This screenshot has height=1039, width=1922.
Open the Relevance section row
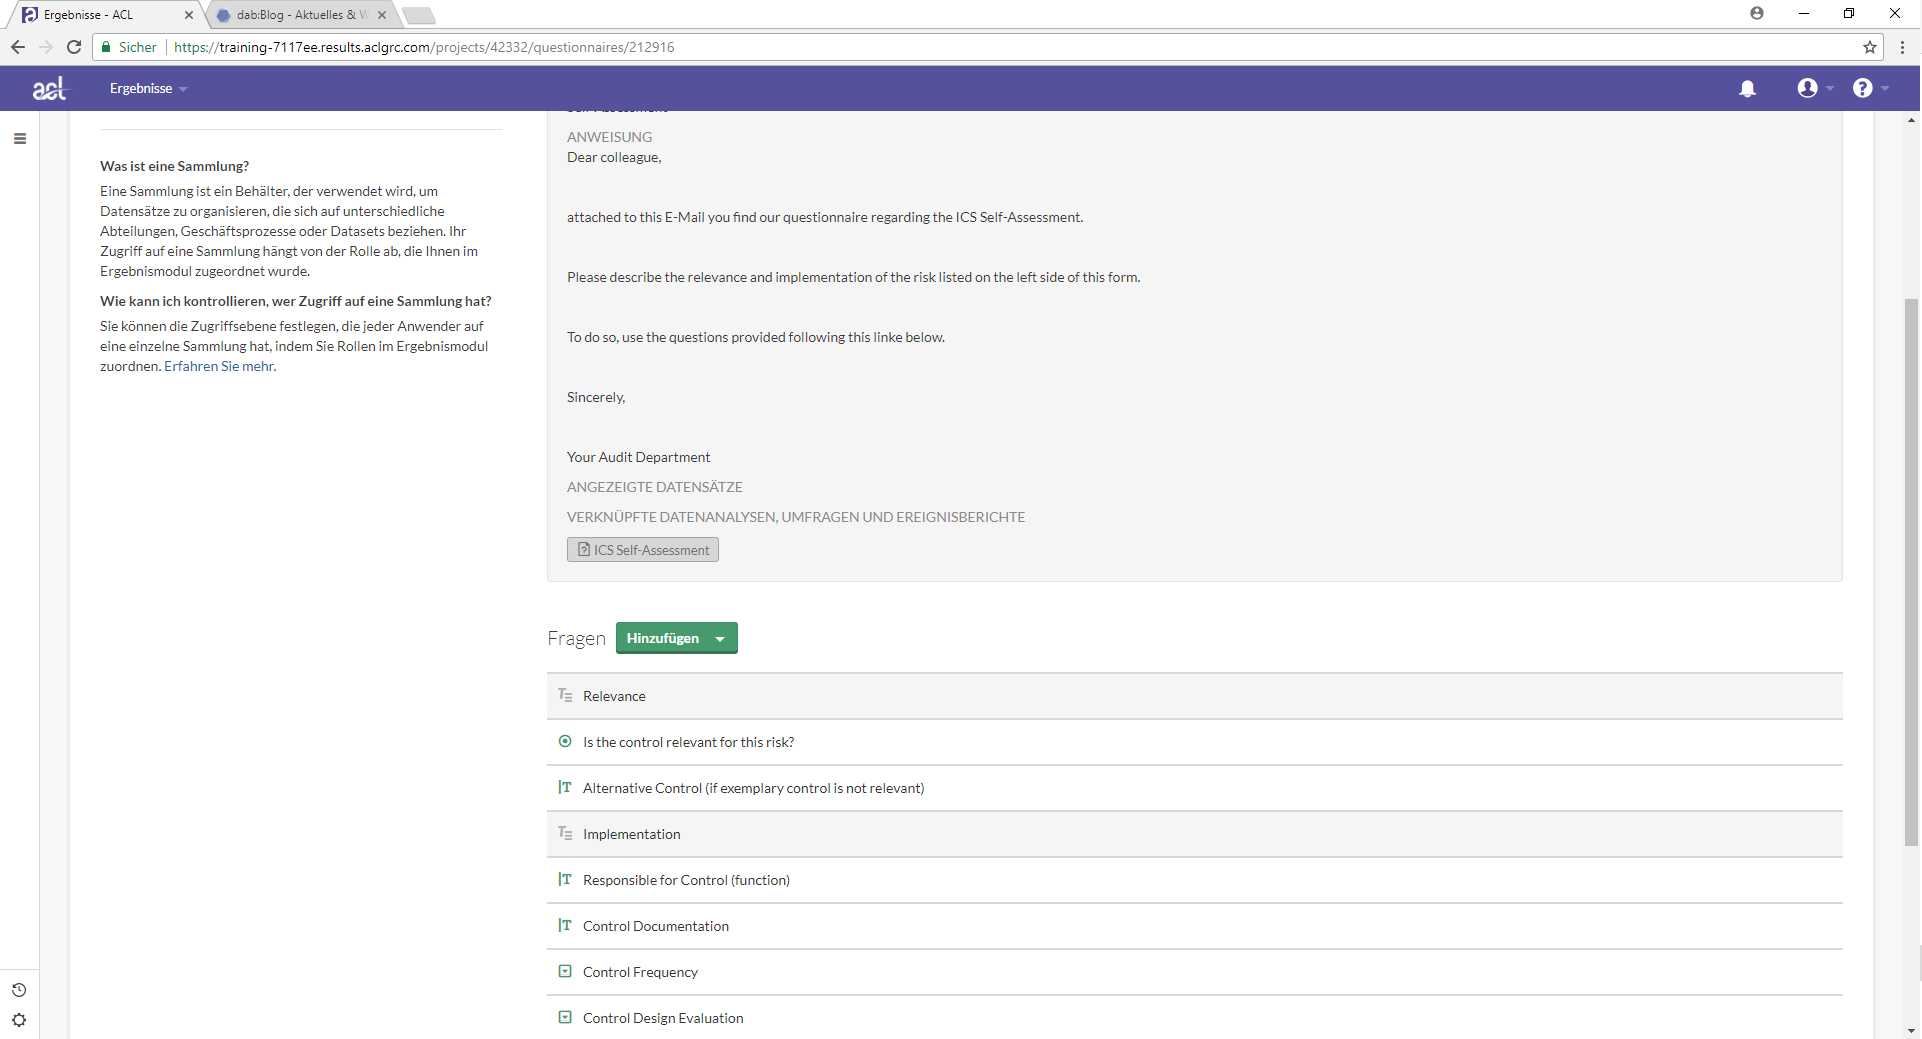tap(1194, 696)
